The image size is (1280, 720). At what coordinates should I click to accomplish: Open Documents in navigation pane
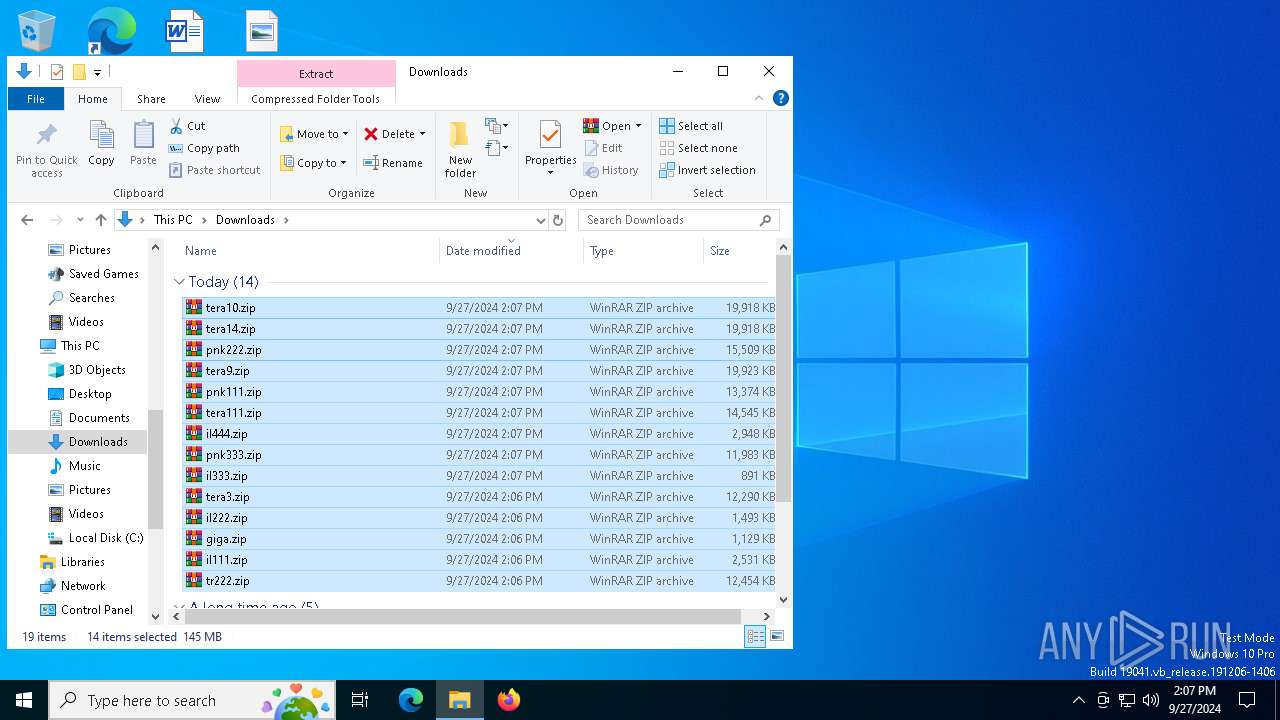(89, 418)
